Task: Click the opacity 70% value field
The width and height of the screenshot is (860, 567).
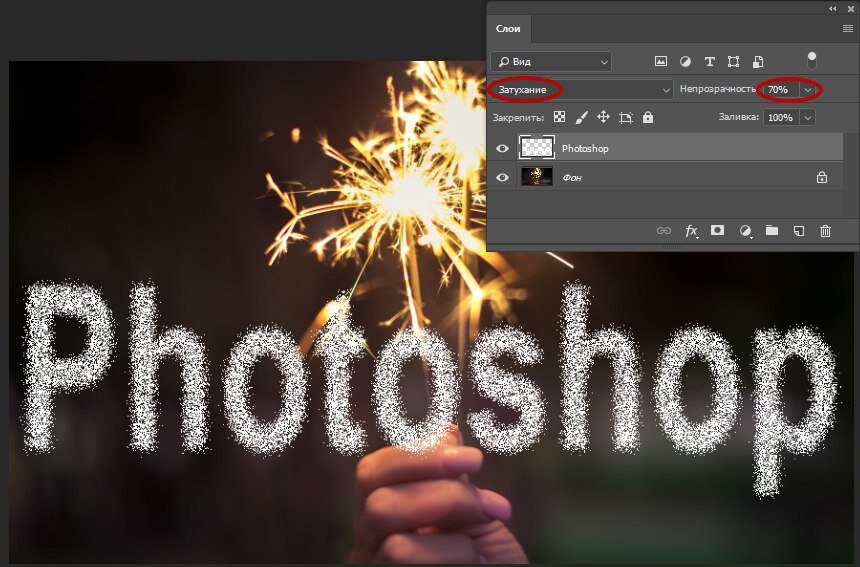Action: [x=781, y=89]
